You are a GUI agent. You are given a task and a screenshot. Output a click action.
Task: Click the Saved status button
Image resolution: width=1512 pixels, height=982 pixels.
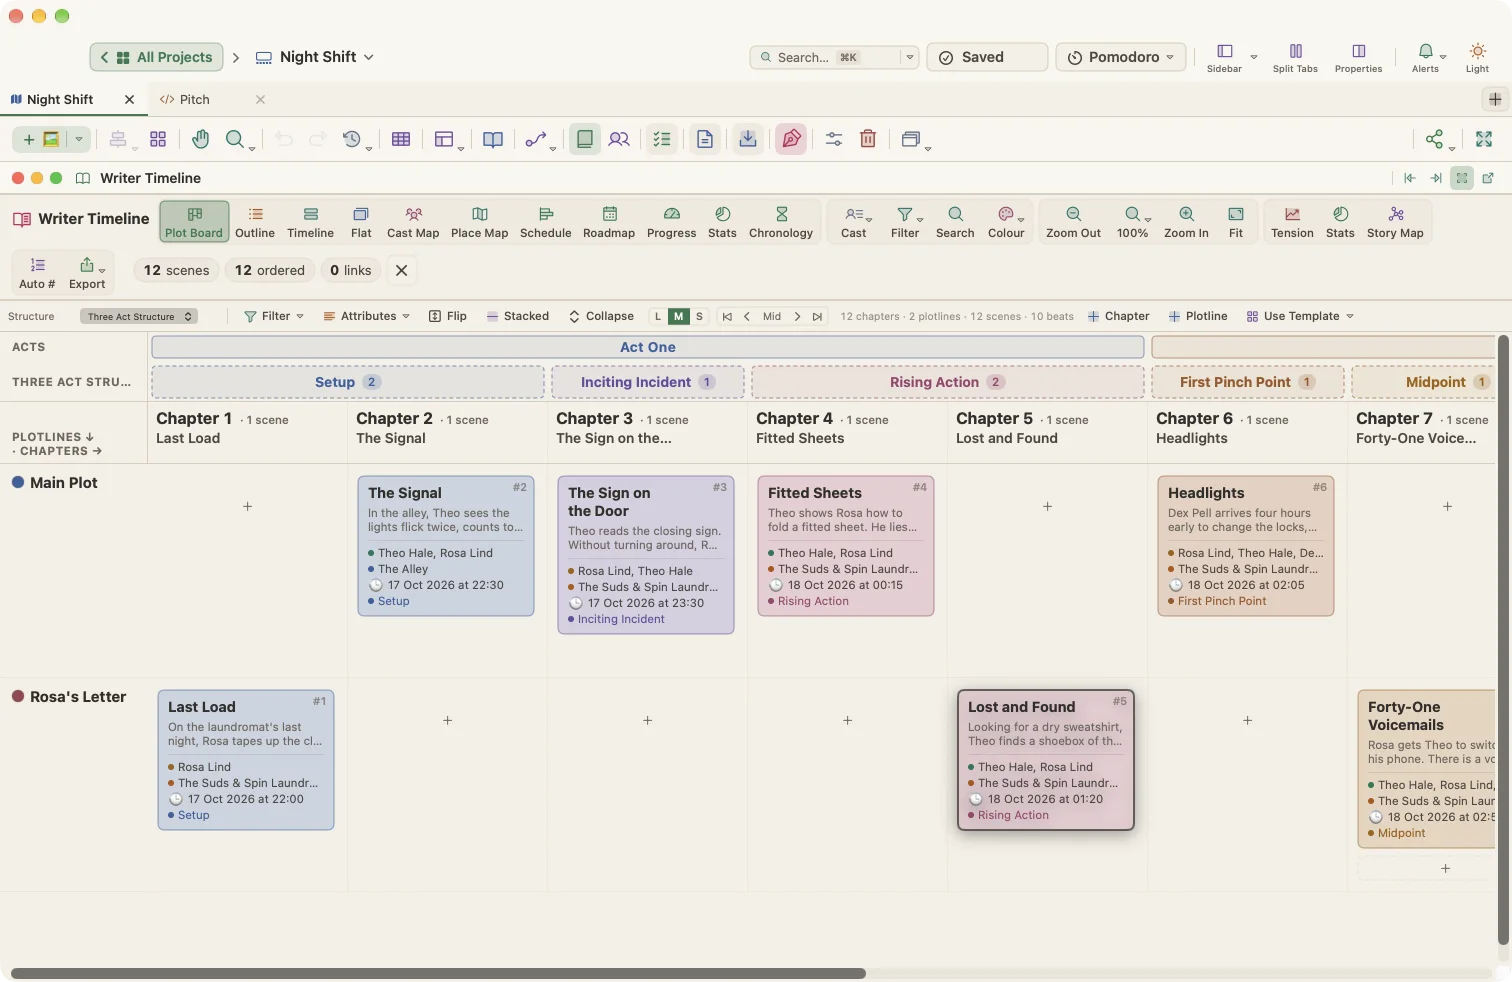click(987, 57)
